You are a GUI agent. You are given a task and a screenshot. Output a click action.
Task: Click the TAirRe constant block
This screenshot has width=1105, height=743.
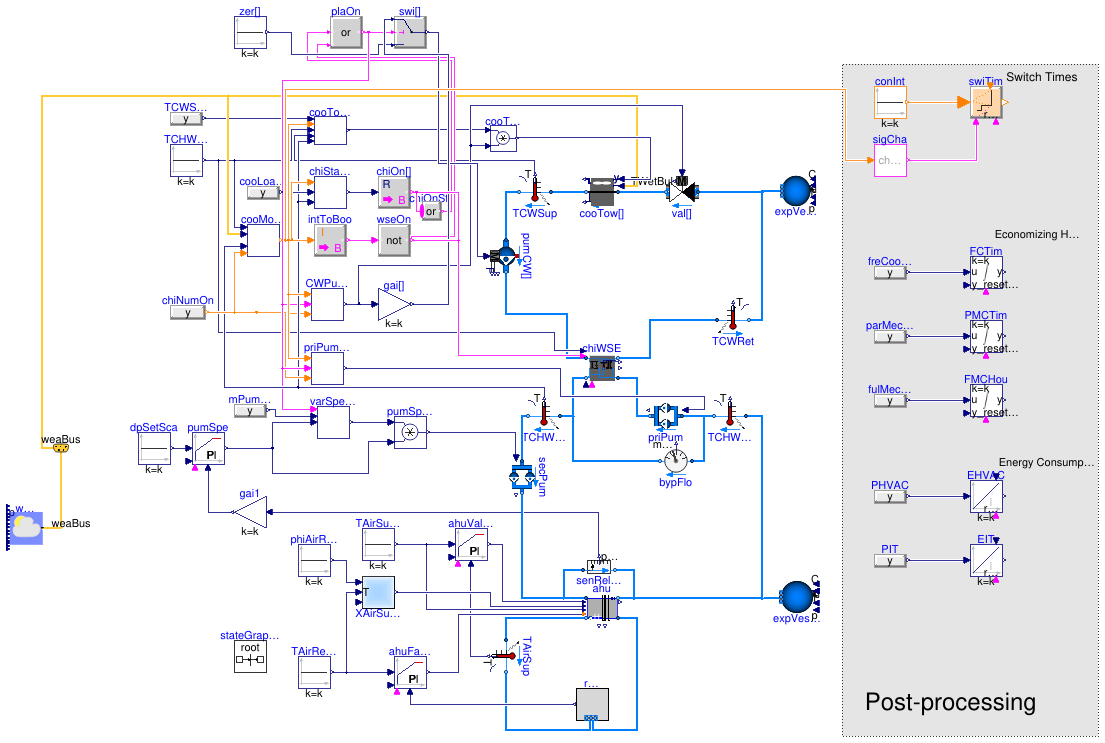tap(314, 673)
